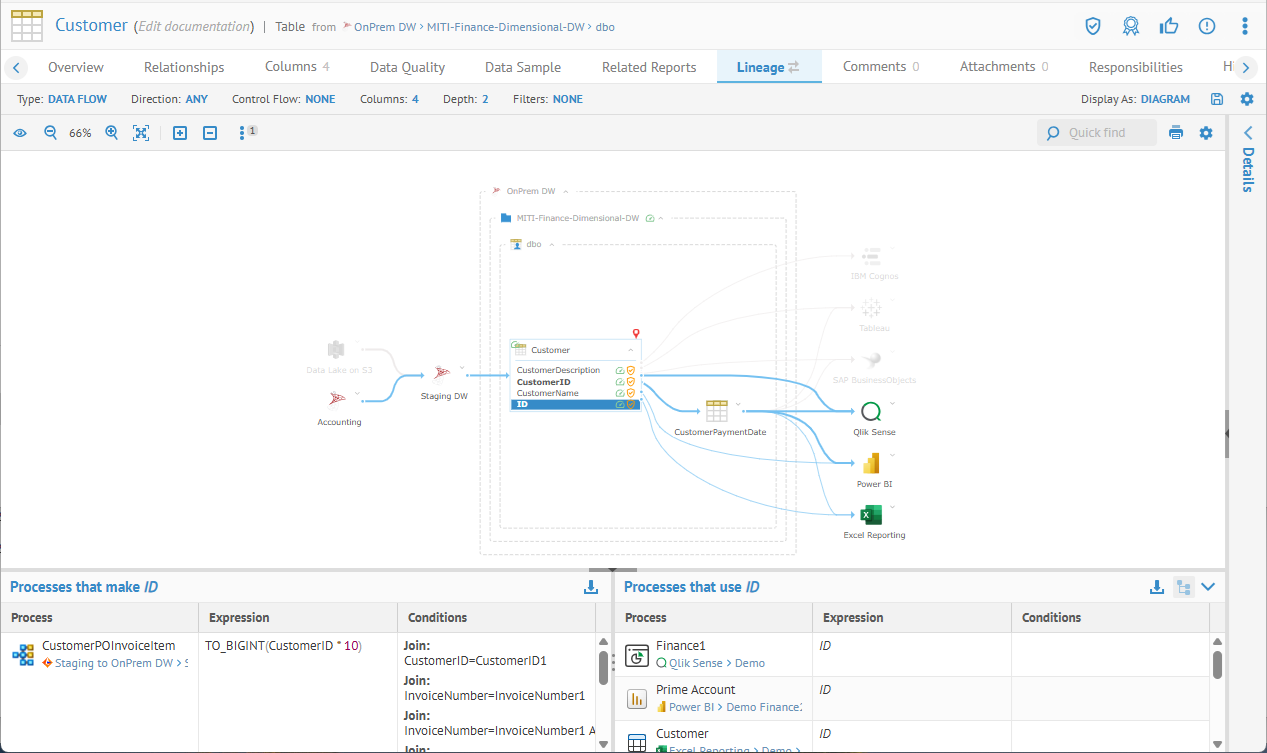Click the certification ribbon icon

(x=1130, y=26)
